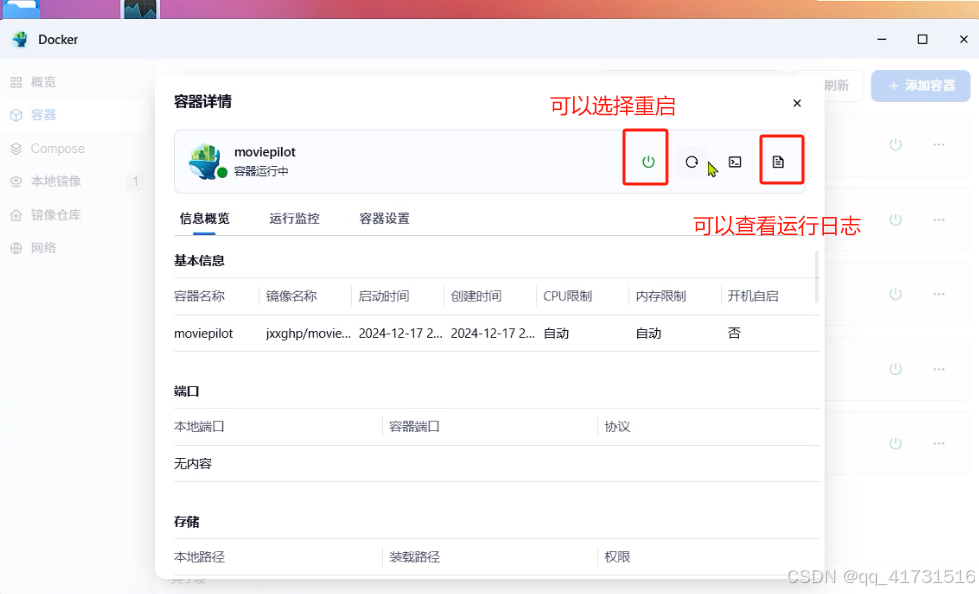Open the container terminal icon

point(735,162)
